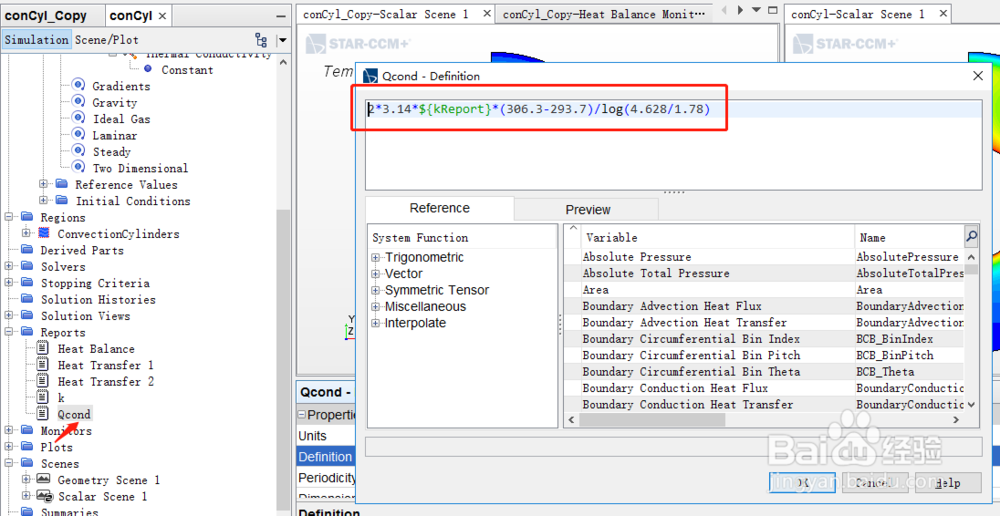Expand the Reference Values node

click(43, 184)
